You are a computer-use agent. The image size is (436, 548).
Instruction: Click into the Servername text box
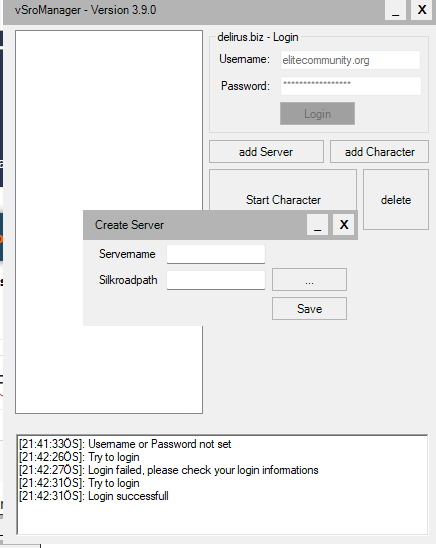(x=216, y=254)
